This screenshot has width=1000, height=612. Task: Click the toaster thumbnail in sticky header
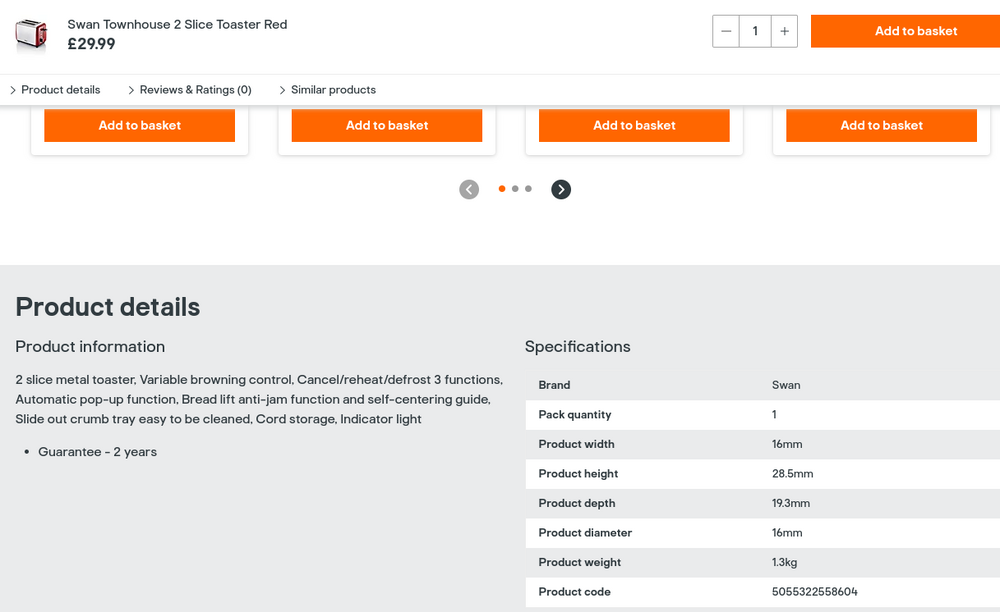31,33
